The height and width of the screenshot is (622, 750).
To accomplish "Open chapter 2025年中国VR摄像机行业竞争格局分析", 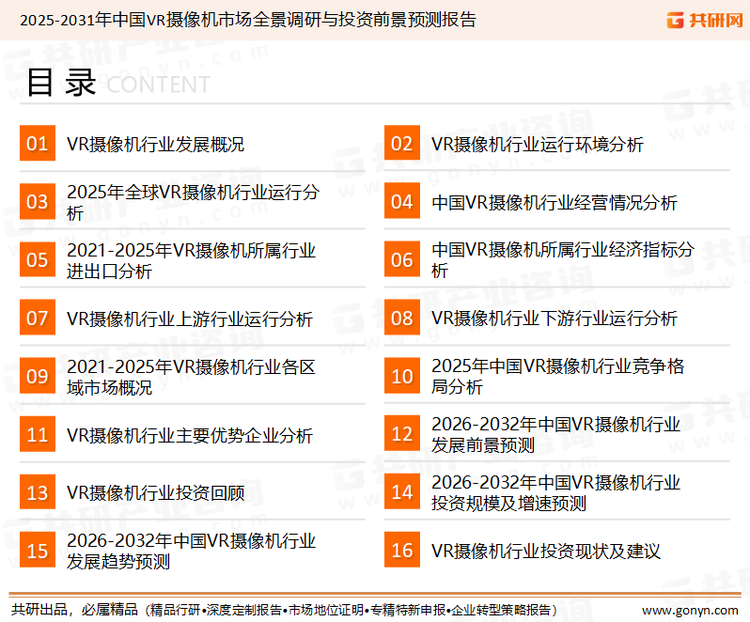I will pyautogui.click(x=558, y=376).
